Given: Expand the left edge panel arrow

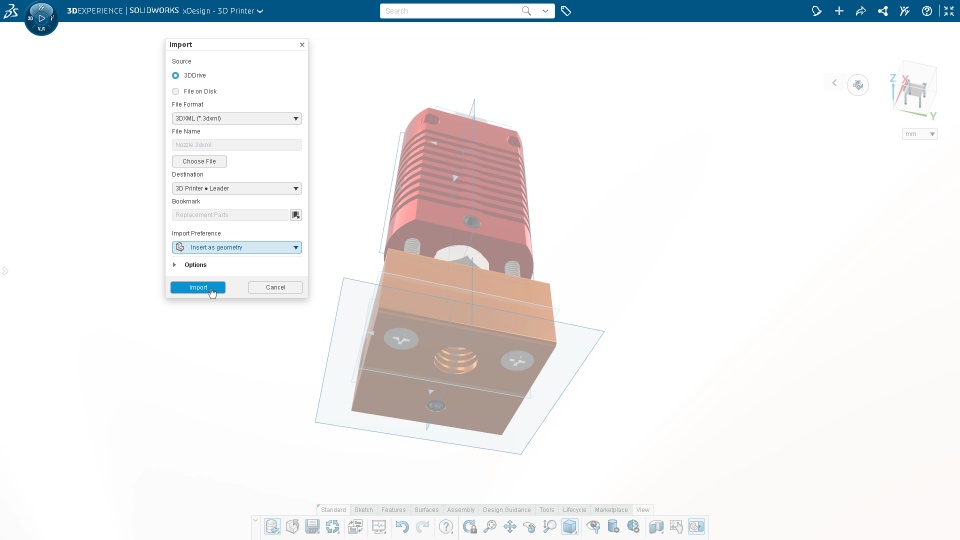Looking at the screenshot, I should (x=5, y=271).
